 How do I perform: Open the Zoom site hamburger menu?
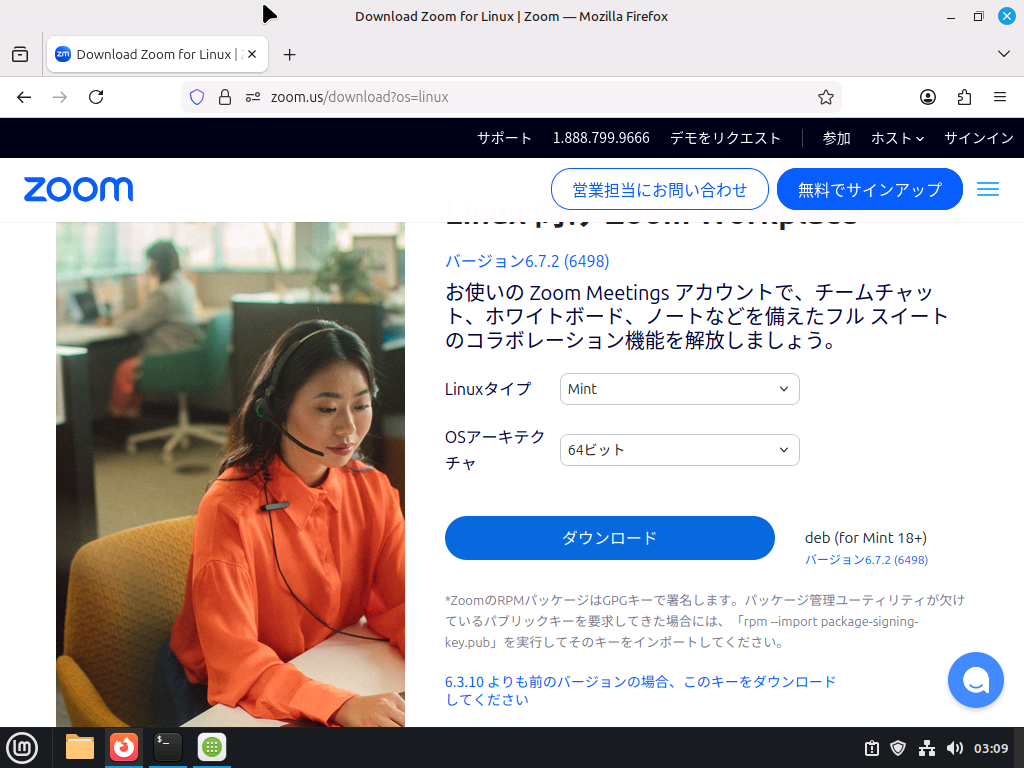coord(988,189)
